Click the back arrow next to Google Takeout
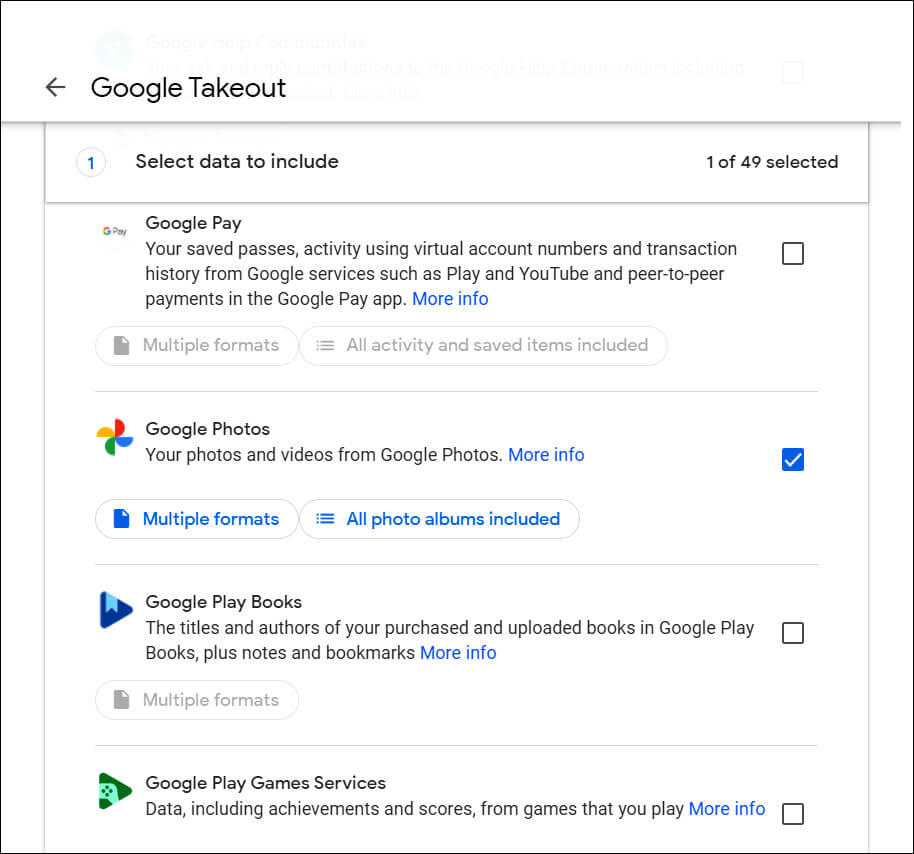This screenshot has width=914, height=854. (x=55, y=87)
